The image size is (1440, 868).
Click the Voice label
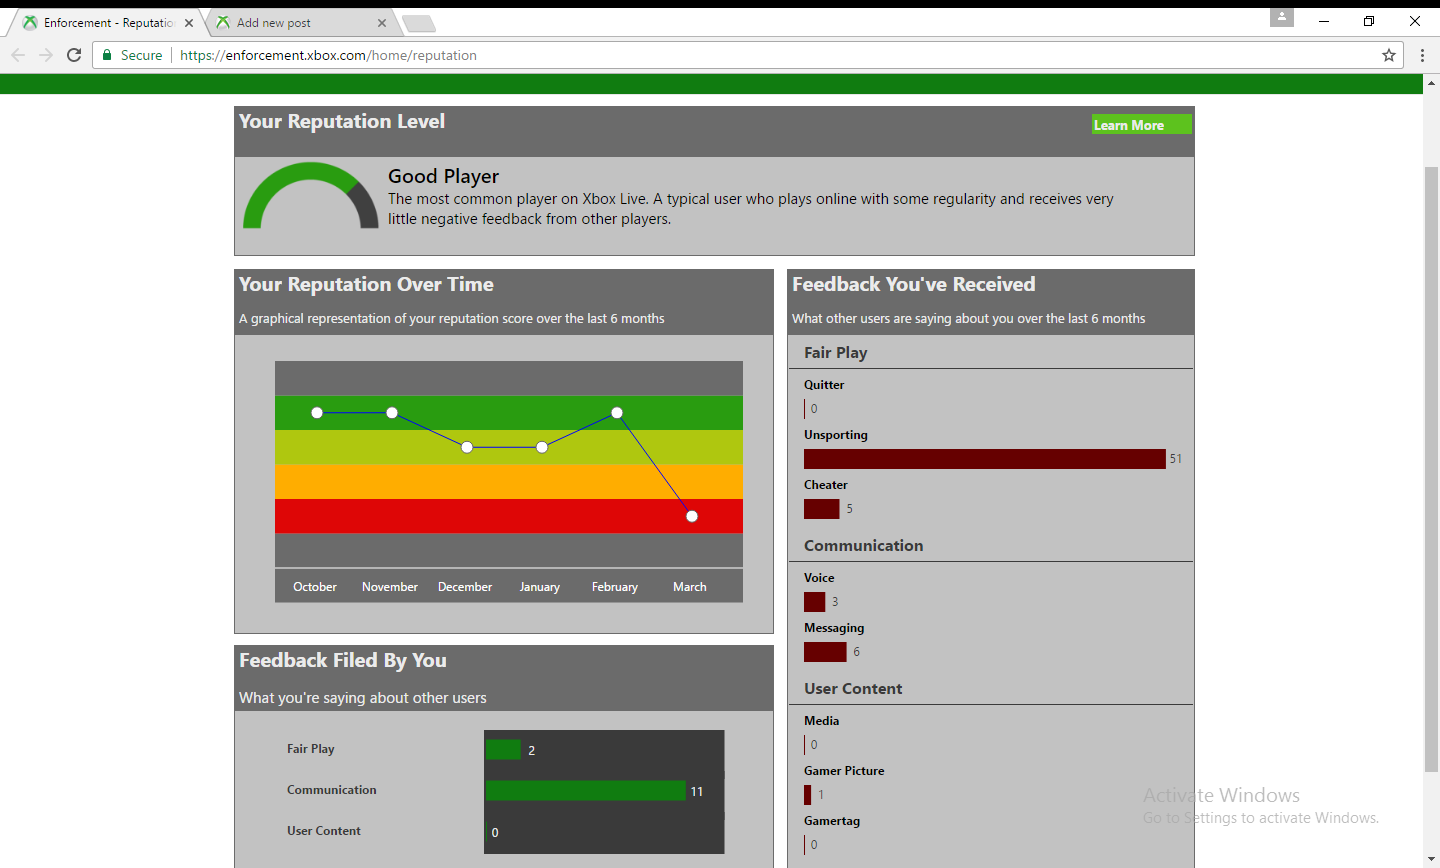[x=819, y=578]
